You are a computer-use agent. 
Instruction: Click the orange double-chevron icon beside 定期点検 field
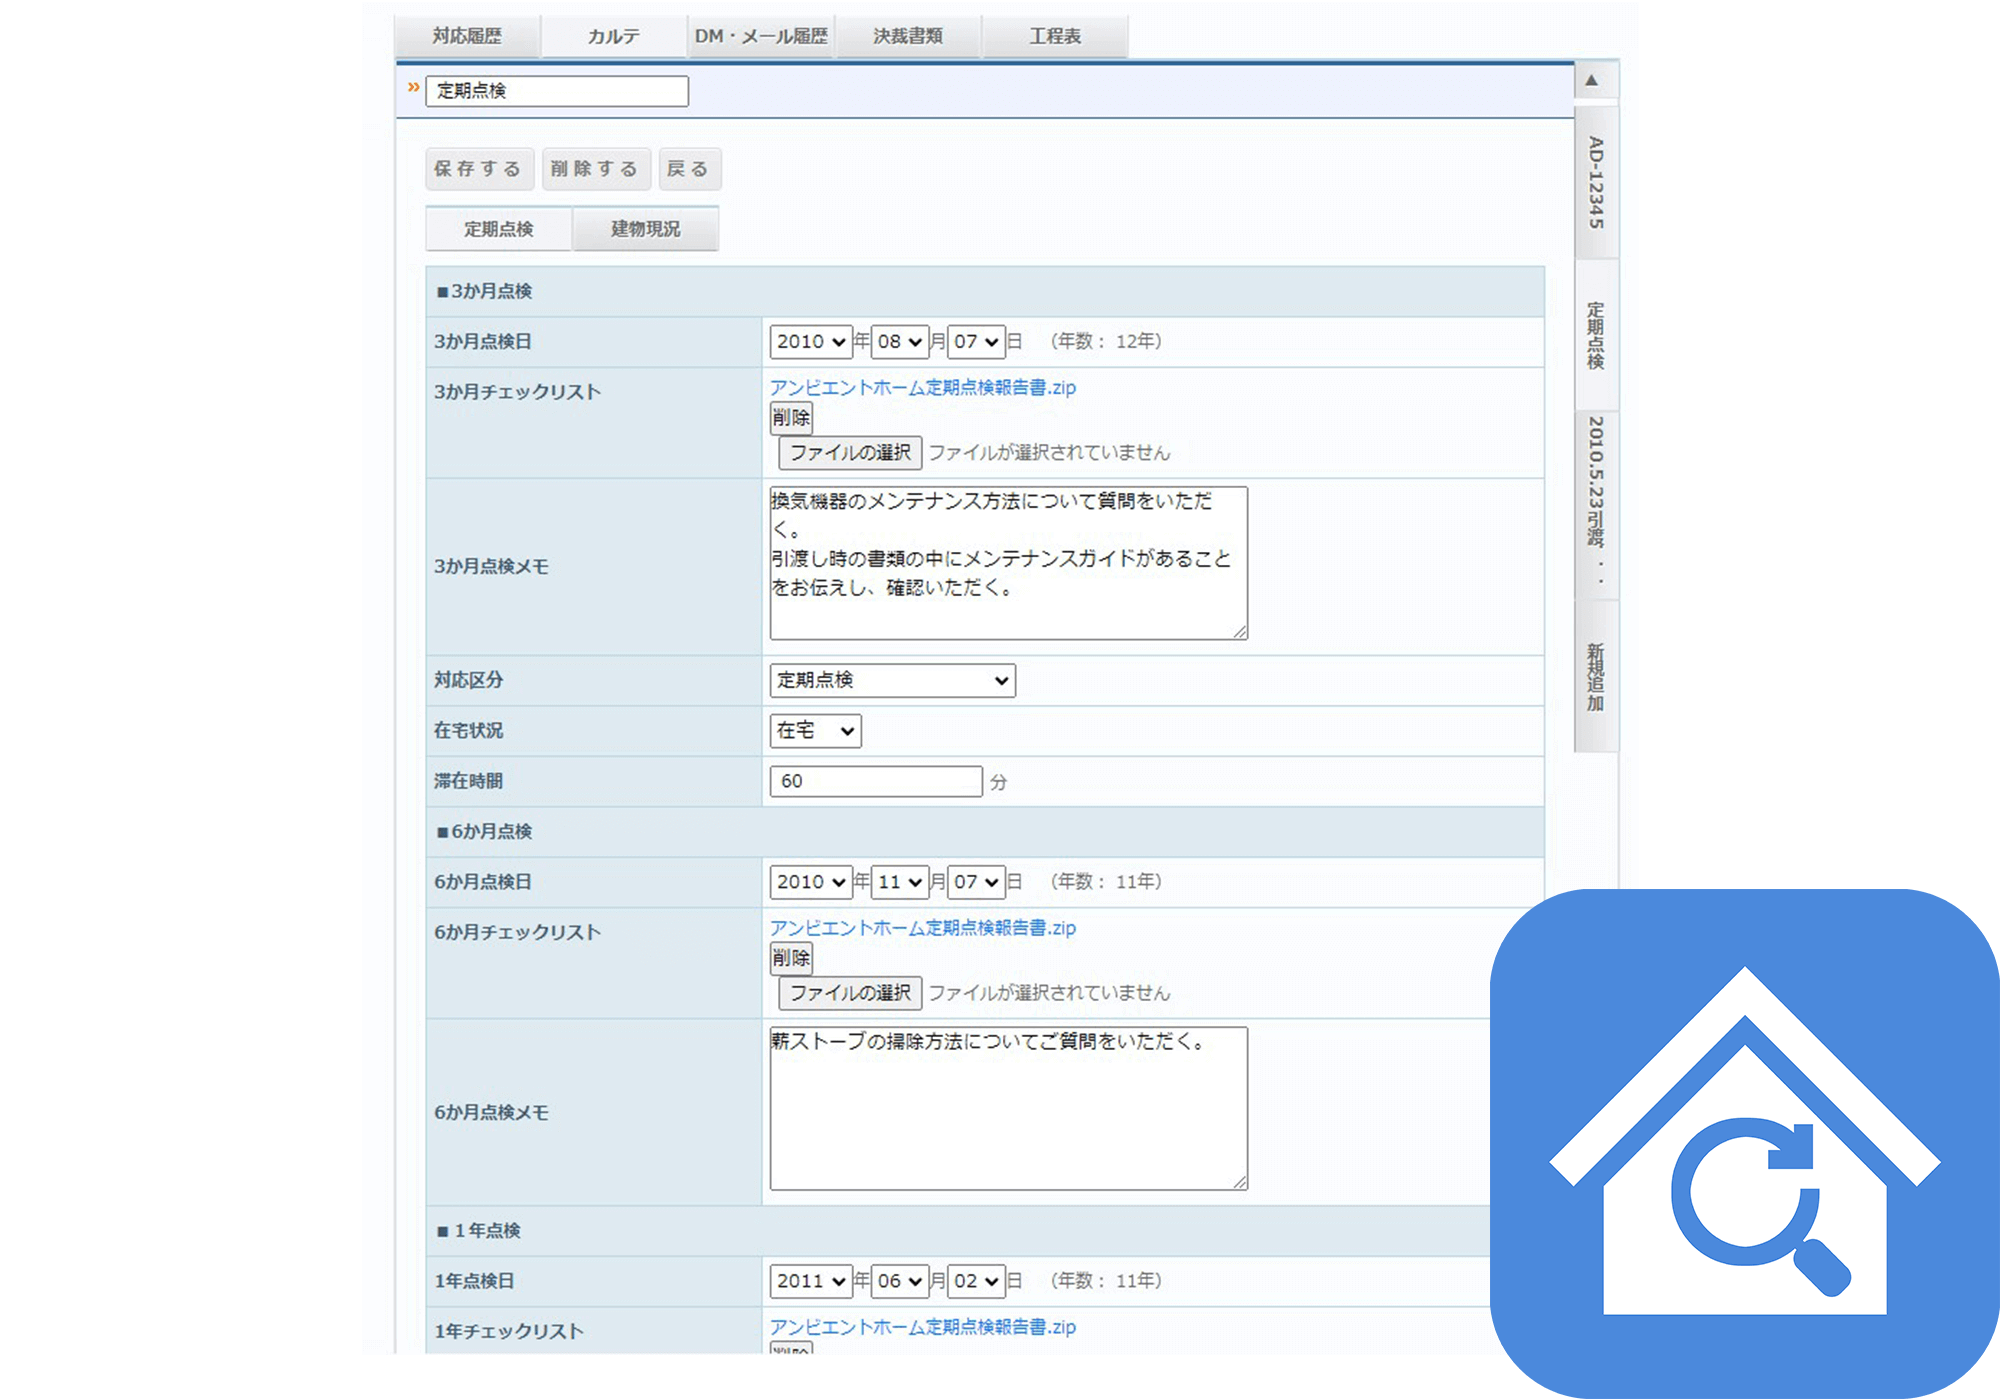tap(413, 88)
